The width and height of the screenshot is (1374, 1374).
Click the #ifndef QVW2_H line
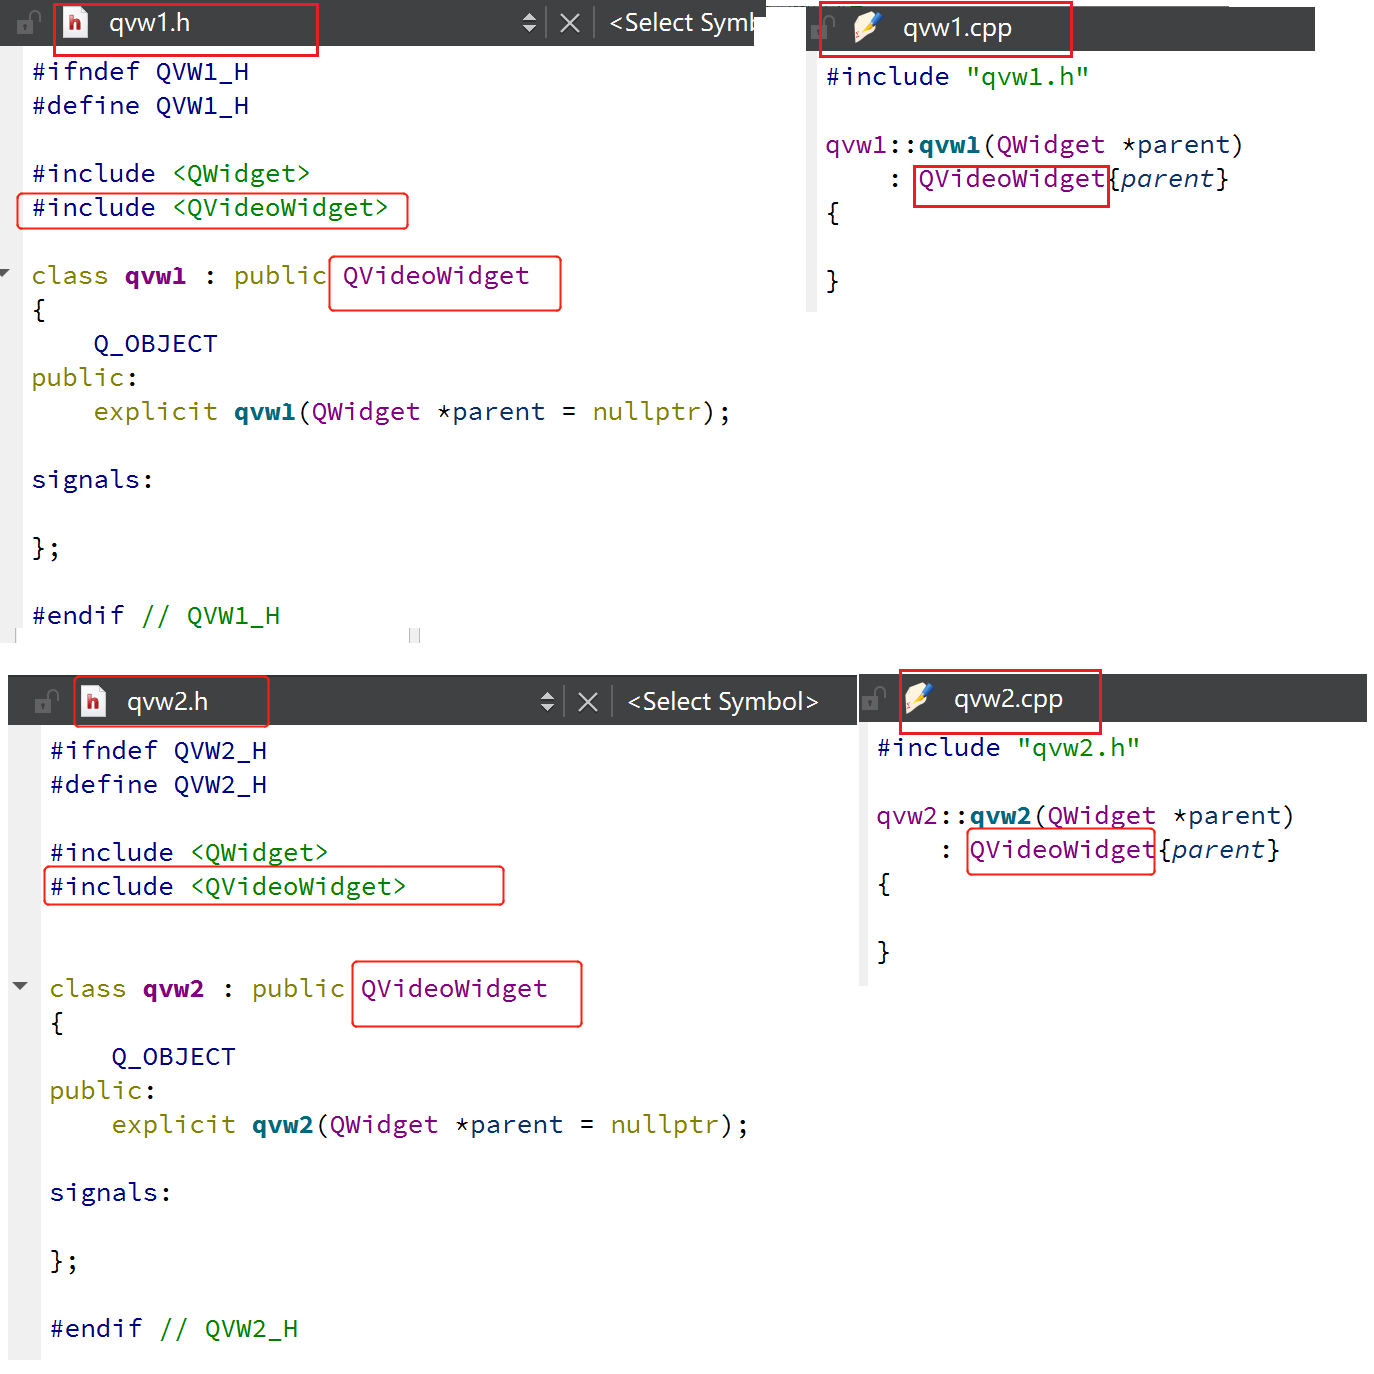click(159, 751)
